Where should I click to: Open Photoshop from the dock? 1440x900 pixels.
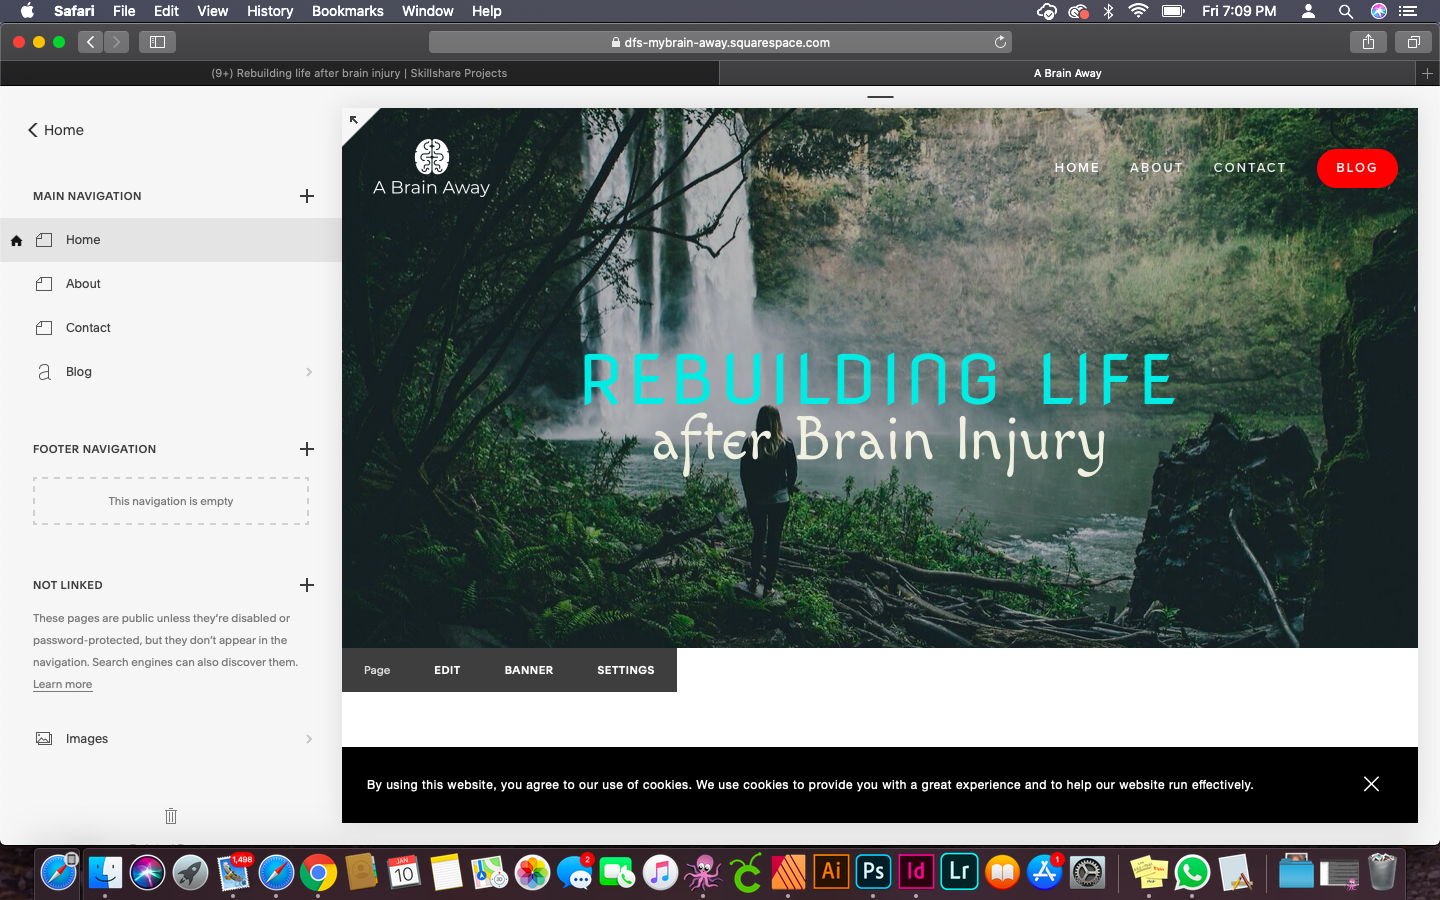click(x=873, y=871)
